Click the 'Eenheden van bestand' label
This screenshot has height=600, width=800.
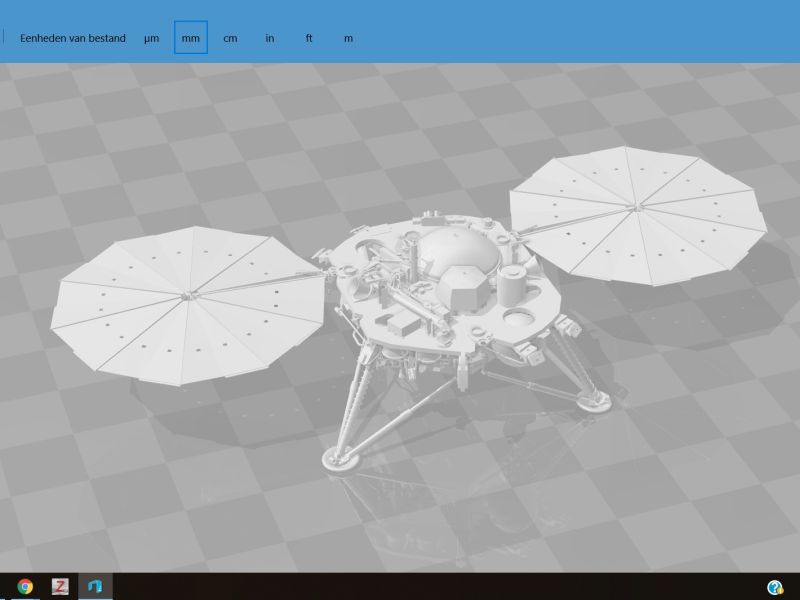(x=73, y=38)
